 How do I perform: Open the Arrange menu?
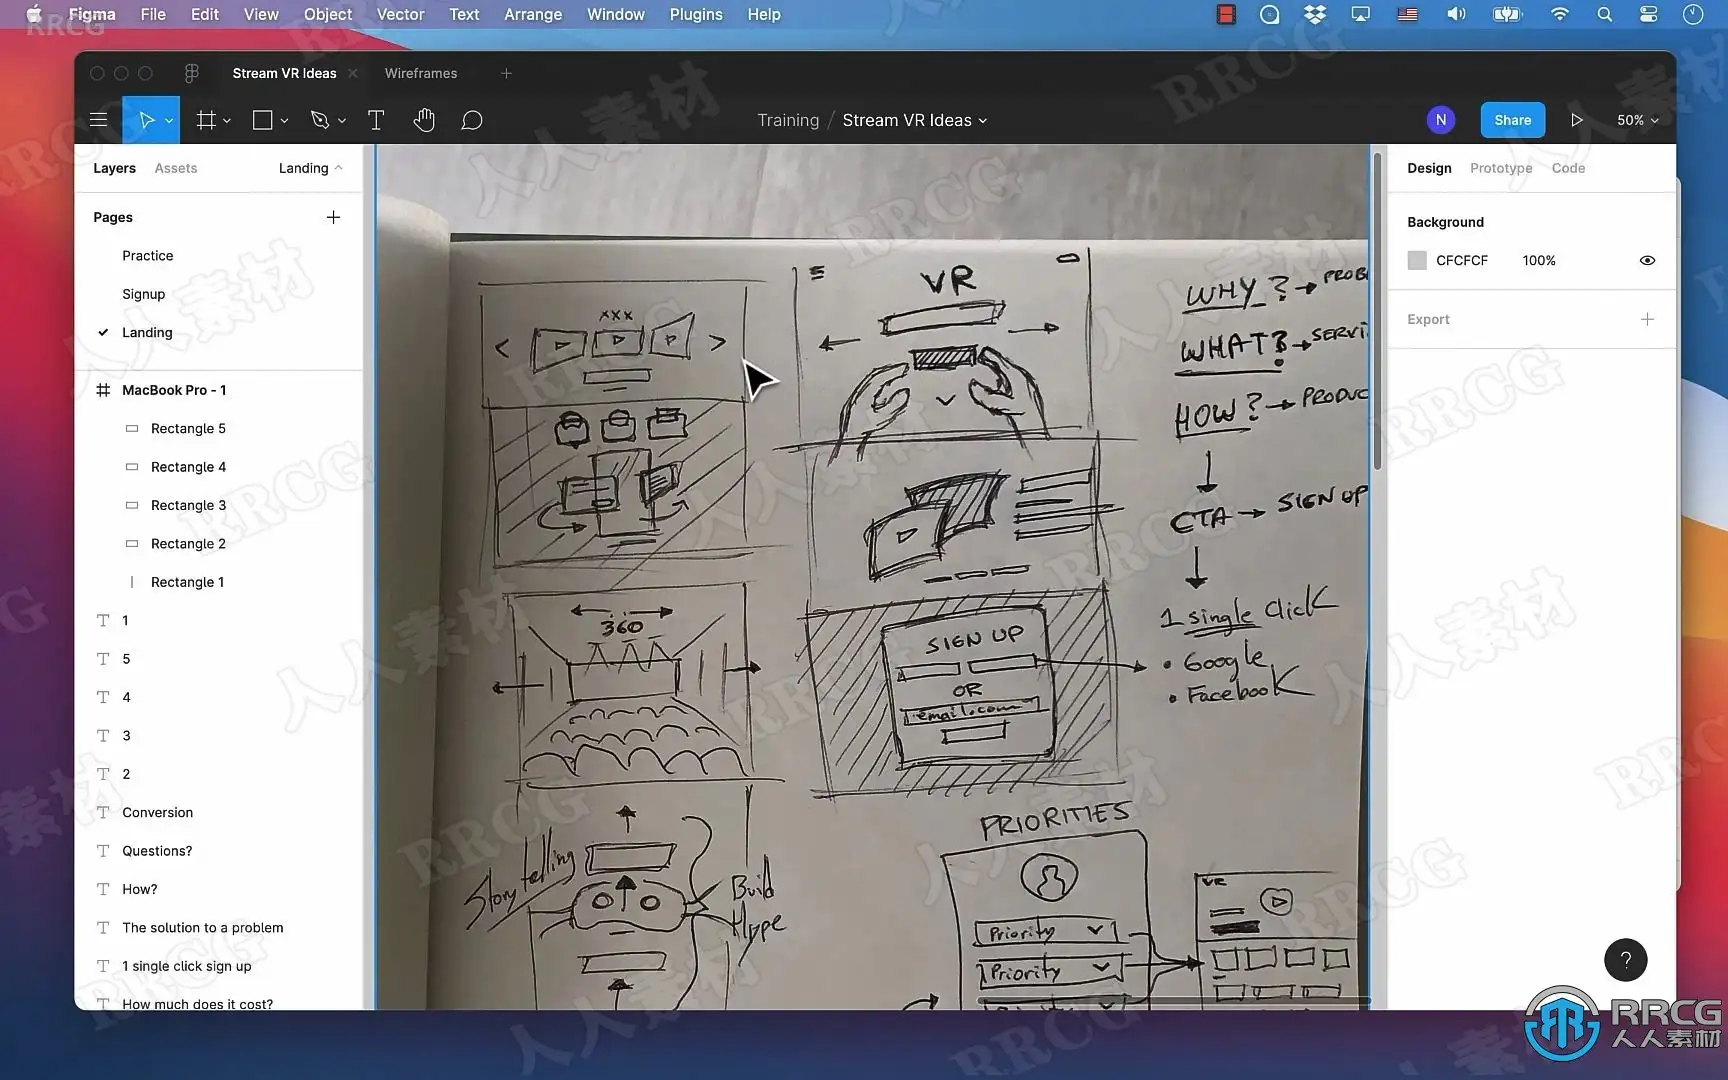coord(533,14)
